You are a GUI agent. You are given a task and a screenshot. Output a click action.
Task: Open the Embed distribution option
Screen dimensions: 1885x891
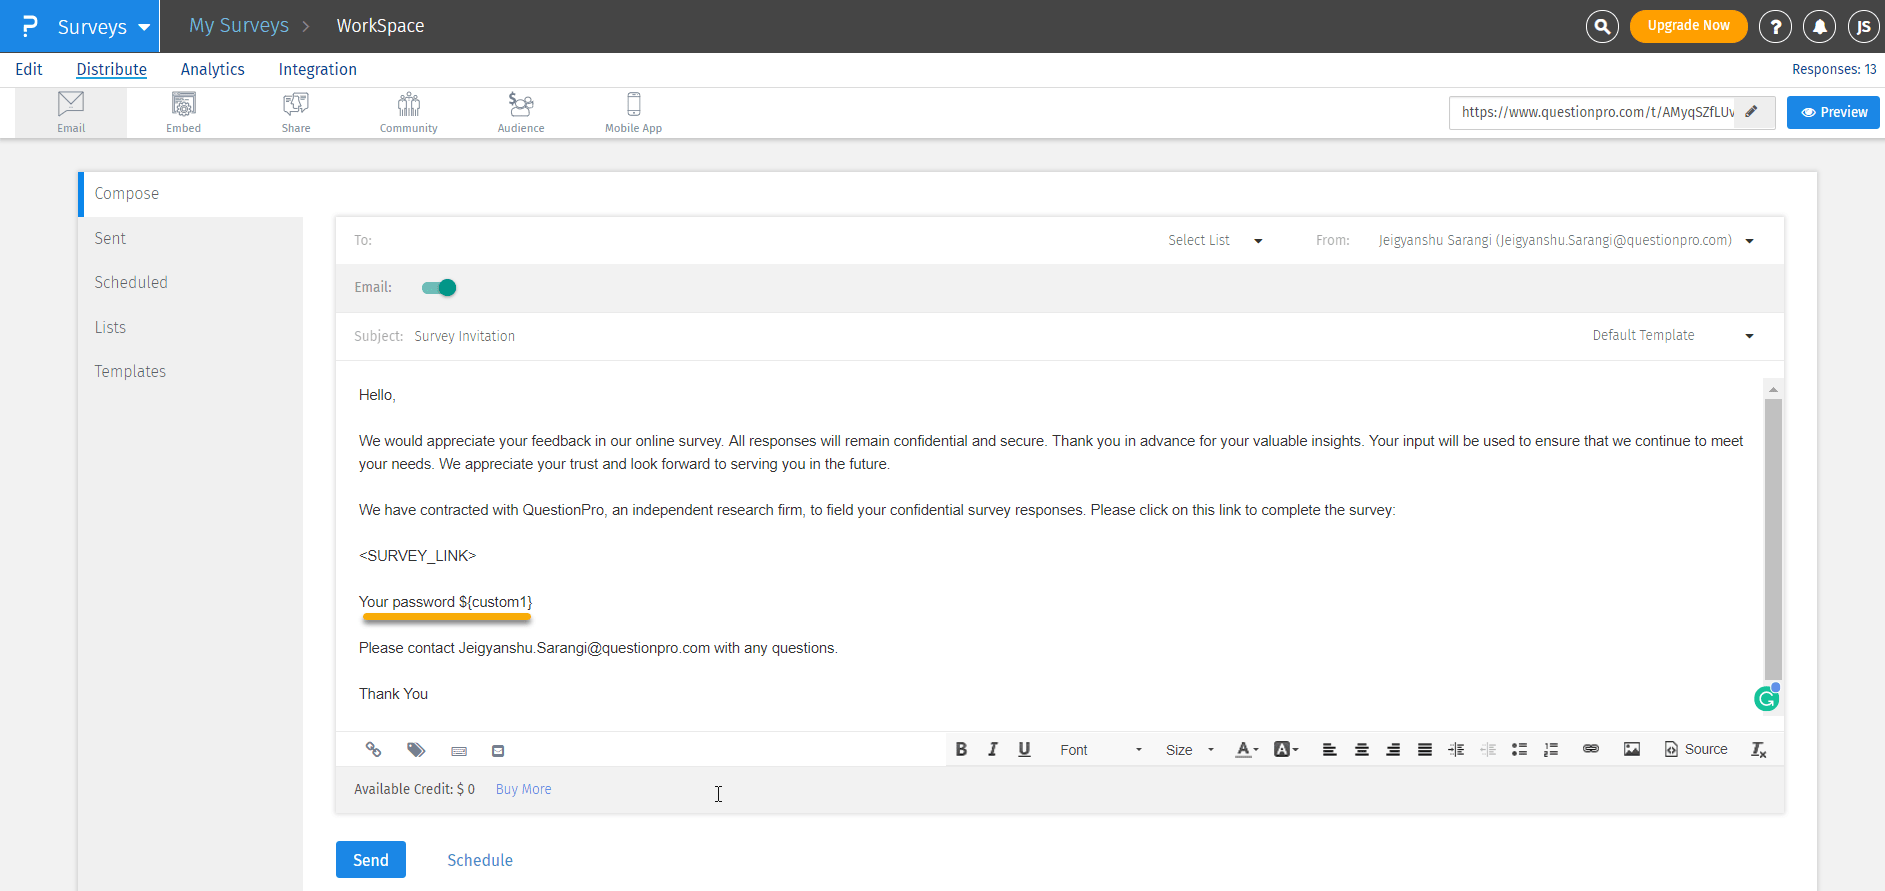coord(183,112)
